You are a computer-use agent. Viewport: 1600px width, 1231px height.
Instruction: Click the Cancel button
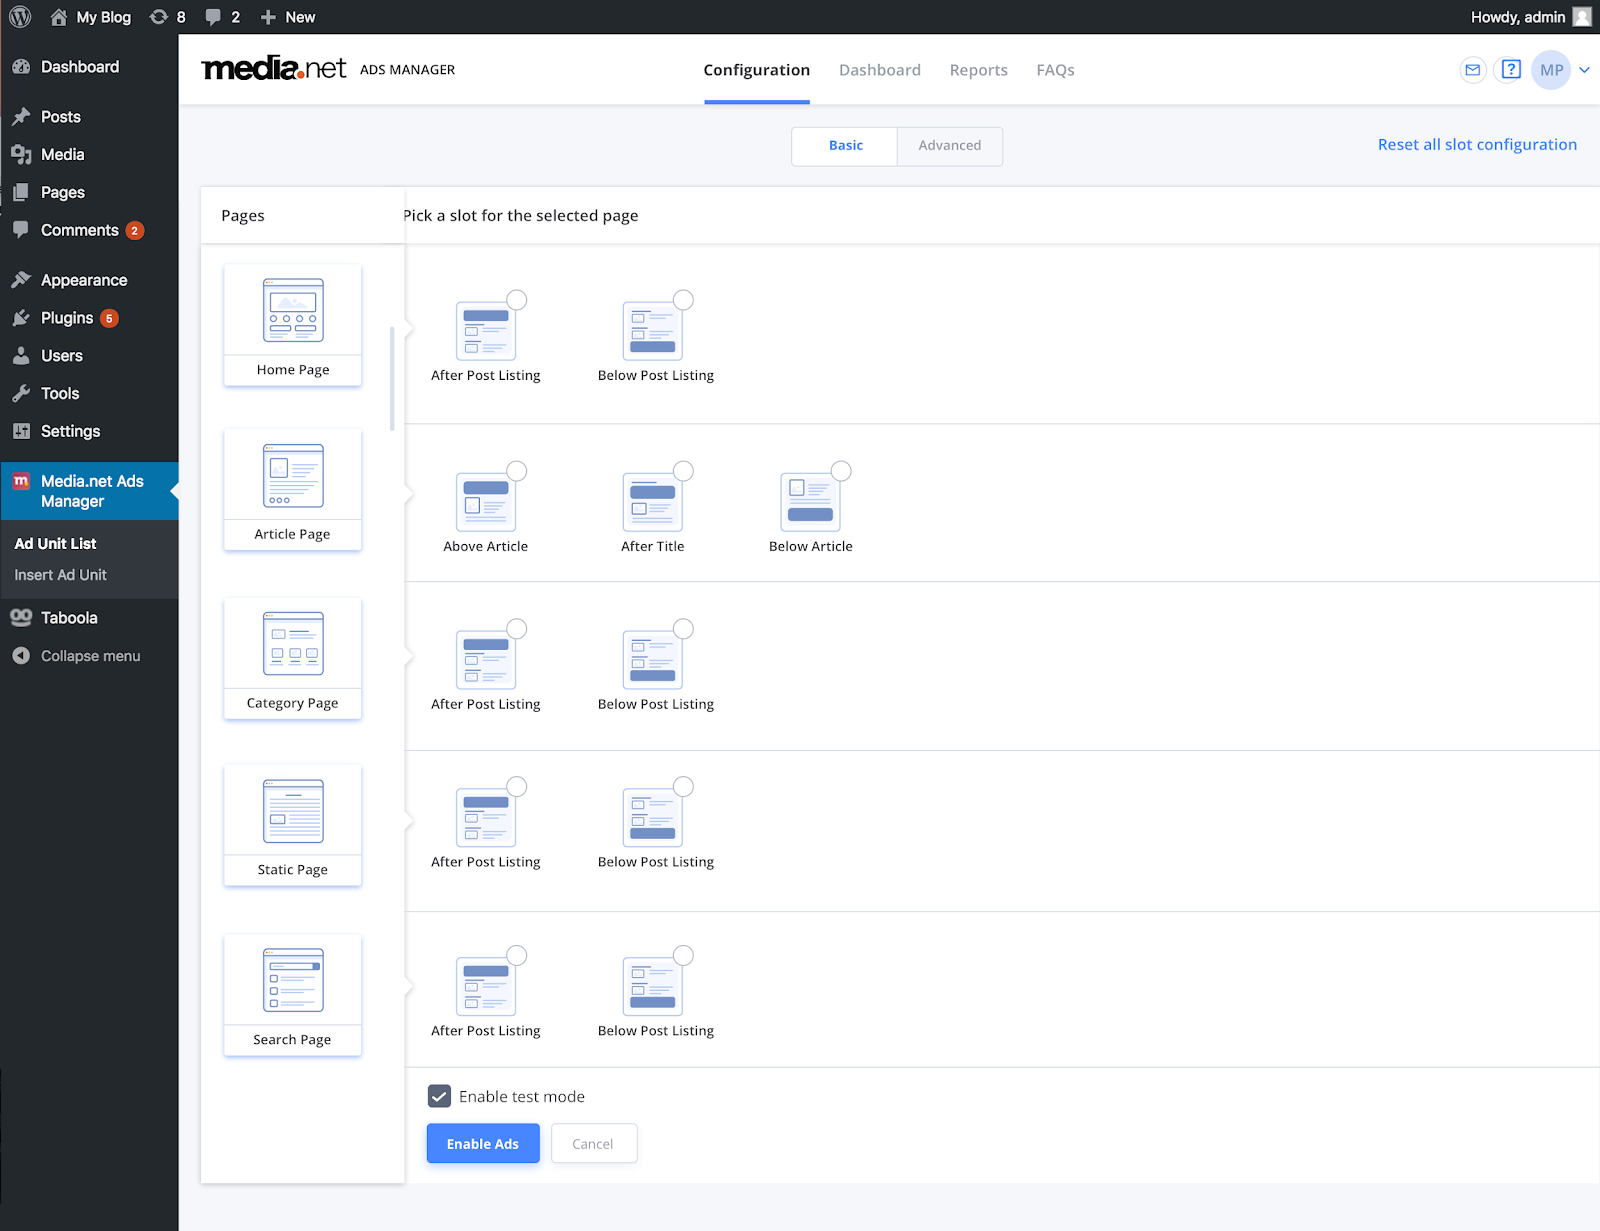[x=593, y=1144]
